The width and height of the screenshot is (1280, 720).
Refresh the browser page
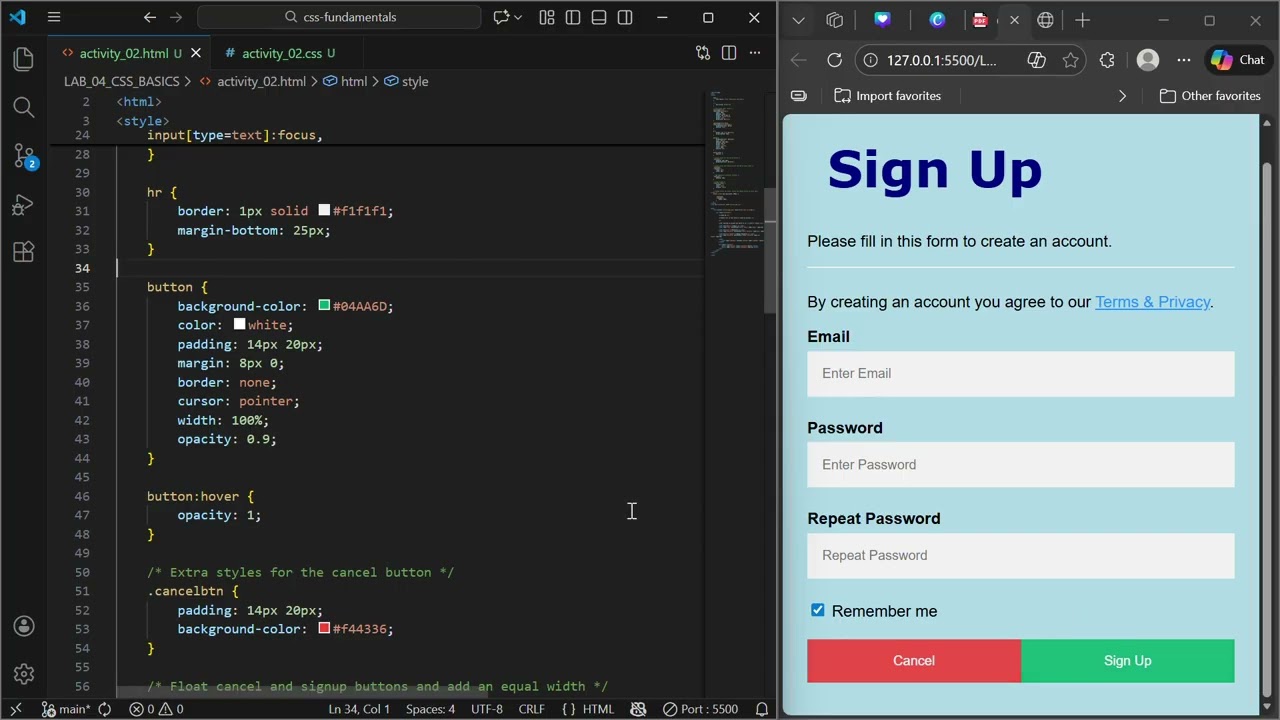click(x=834, y=60)
